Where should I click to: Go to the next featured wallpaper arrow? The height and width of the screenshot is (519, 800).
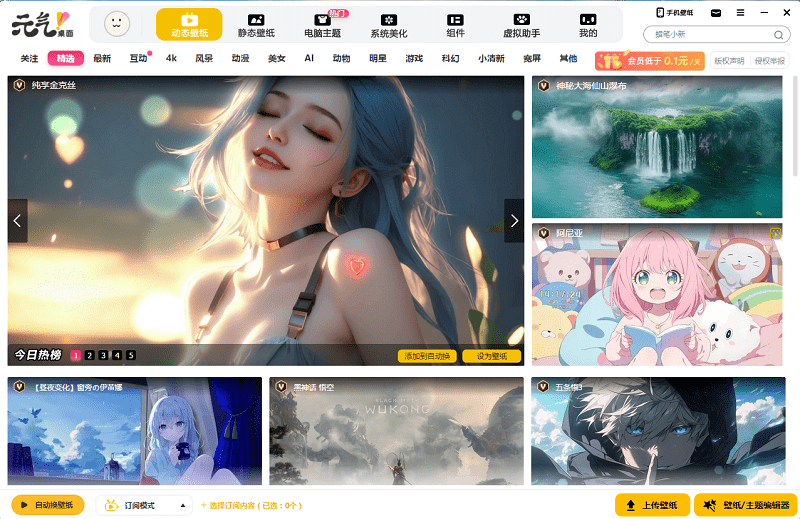tap(514, 221)
